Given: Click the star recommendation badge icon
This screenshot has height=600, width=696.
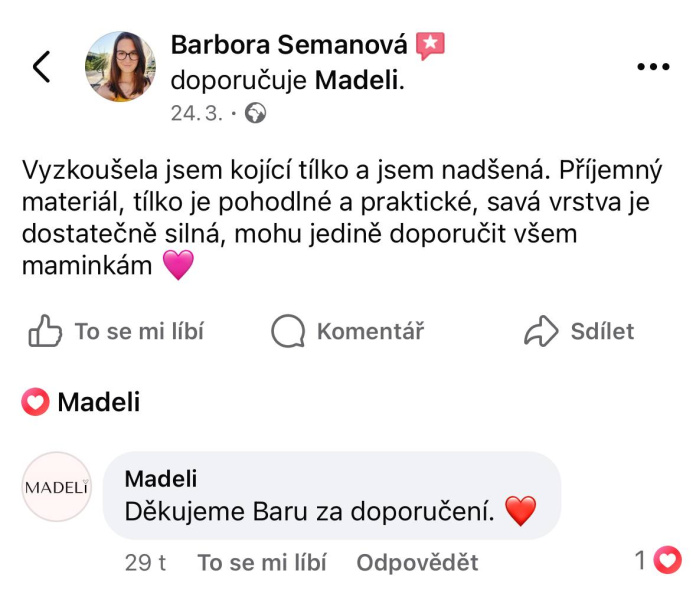Looking at the screenshot, I should (x=431, y=45).
